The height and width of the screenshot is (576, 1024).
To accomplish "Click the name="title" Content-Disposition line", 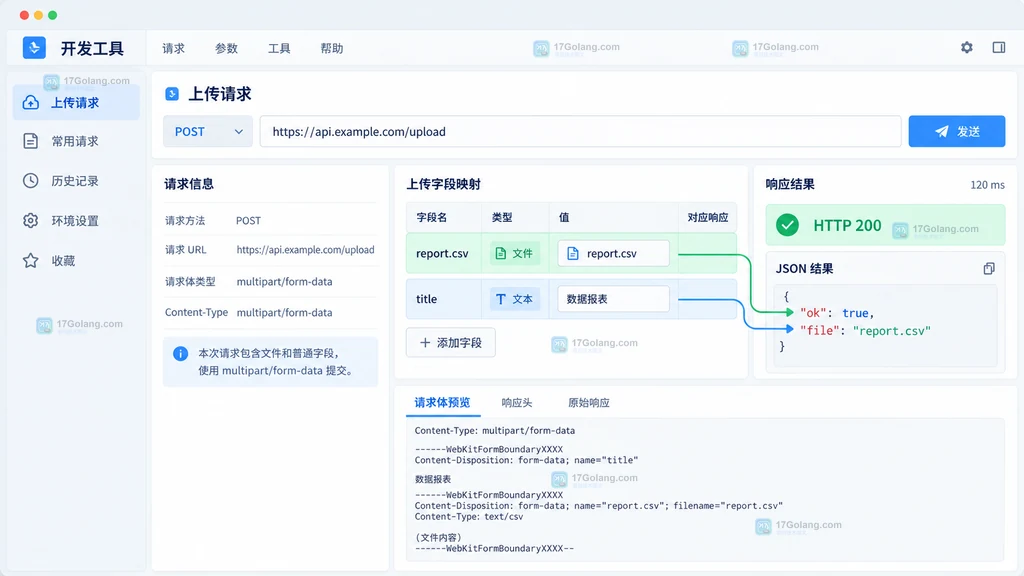I will click(526, 460).
